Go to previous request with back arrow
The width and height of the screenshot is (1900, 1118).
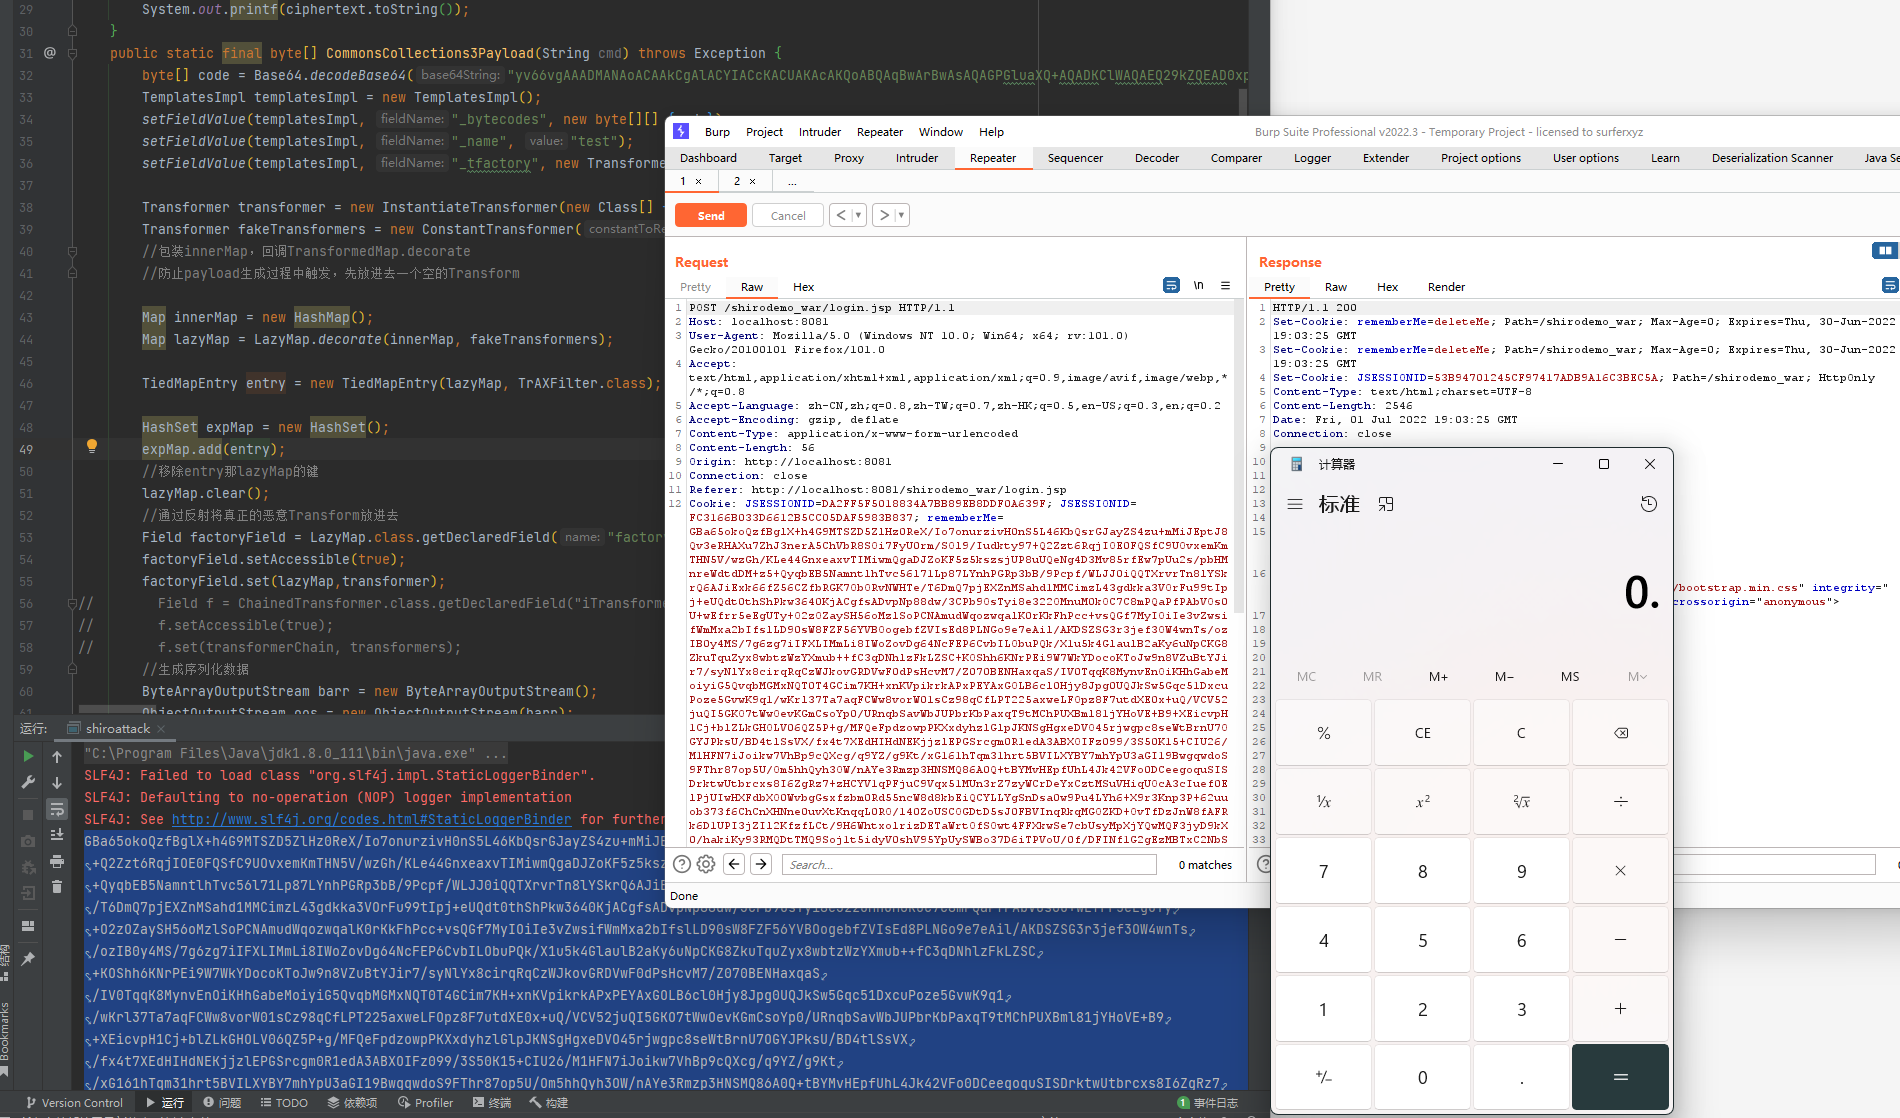click(x=841, y=215)
